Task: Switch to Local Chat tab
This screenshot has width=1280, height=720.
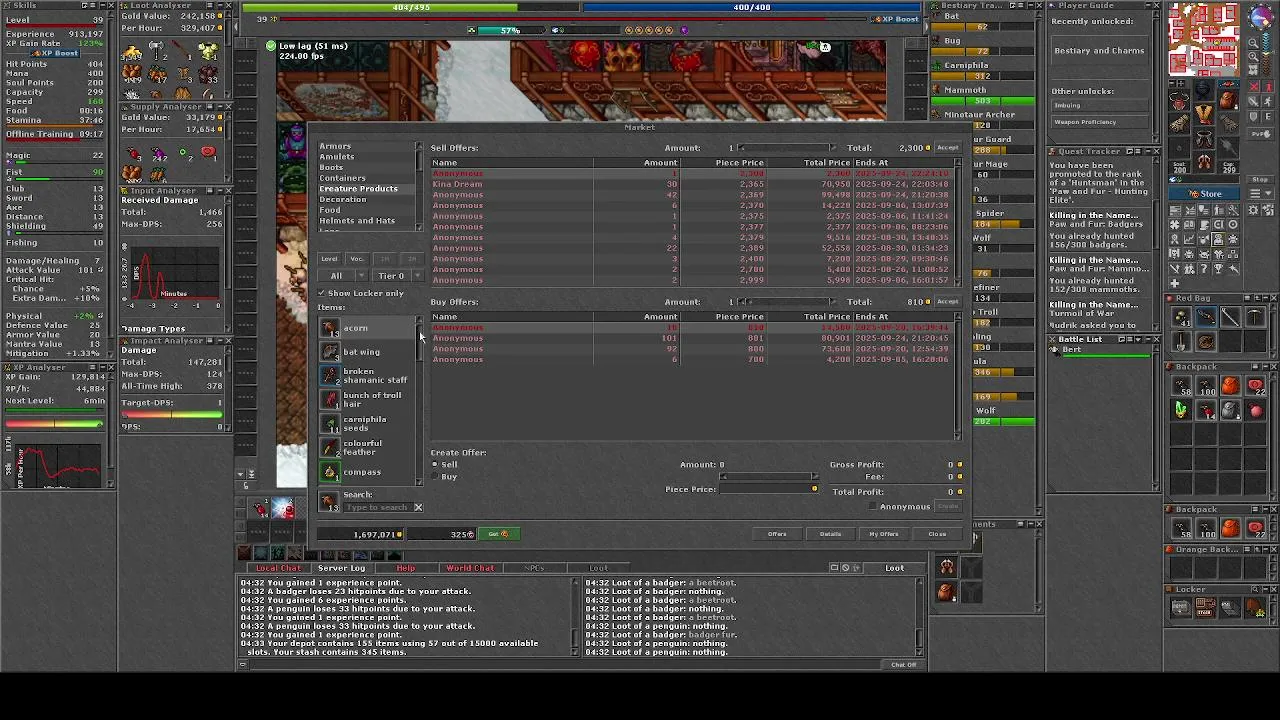Action: tap(277, 568)
